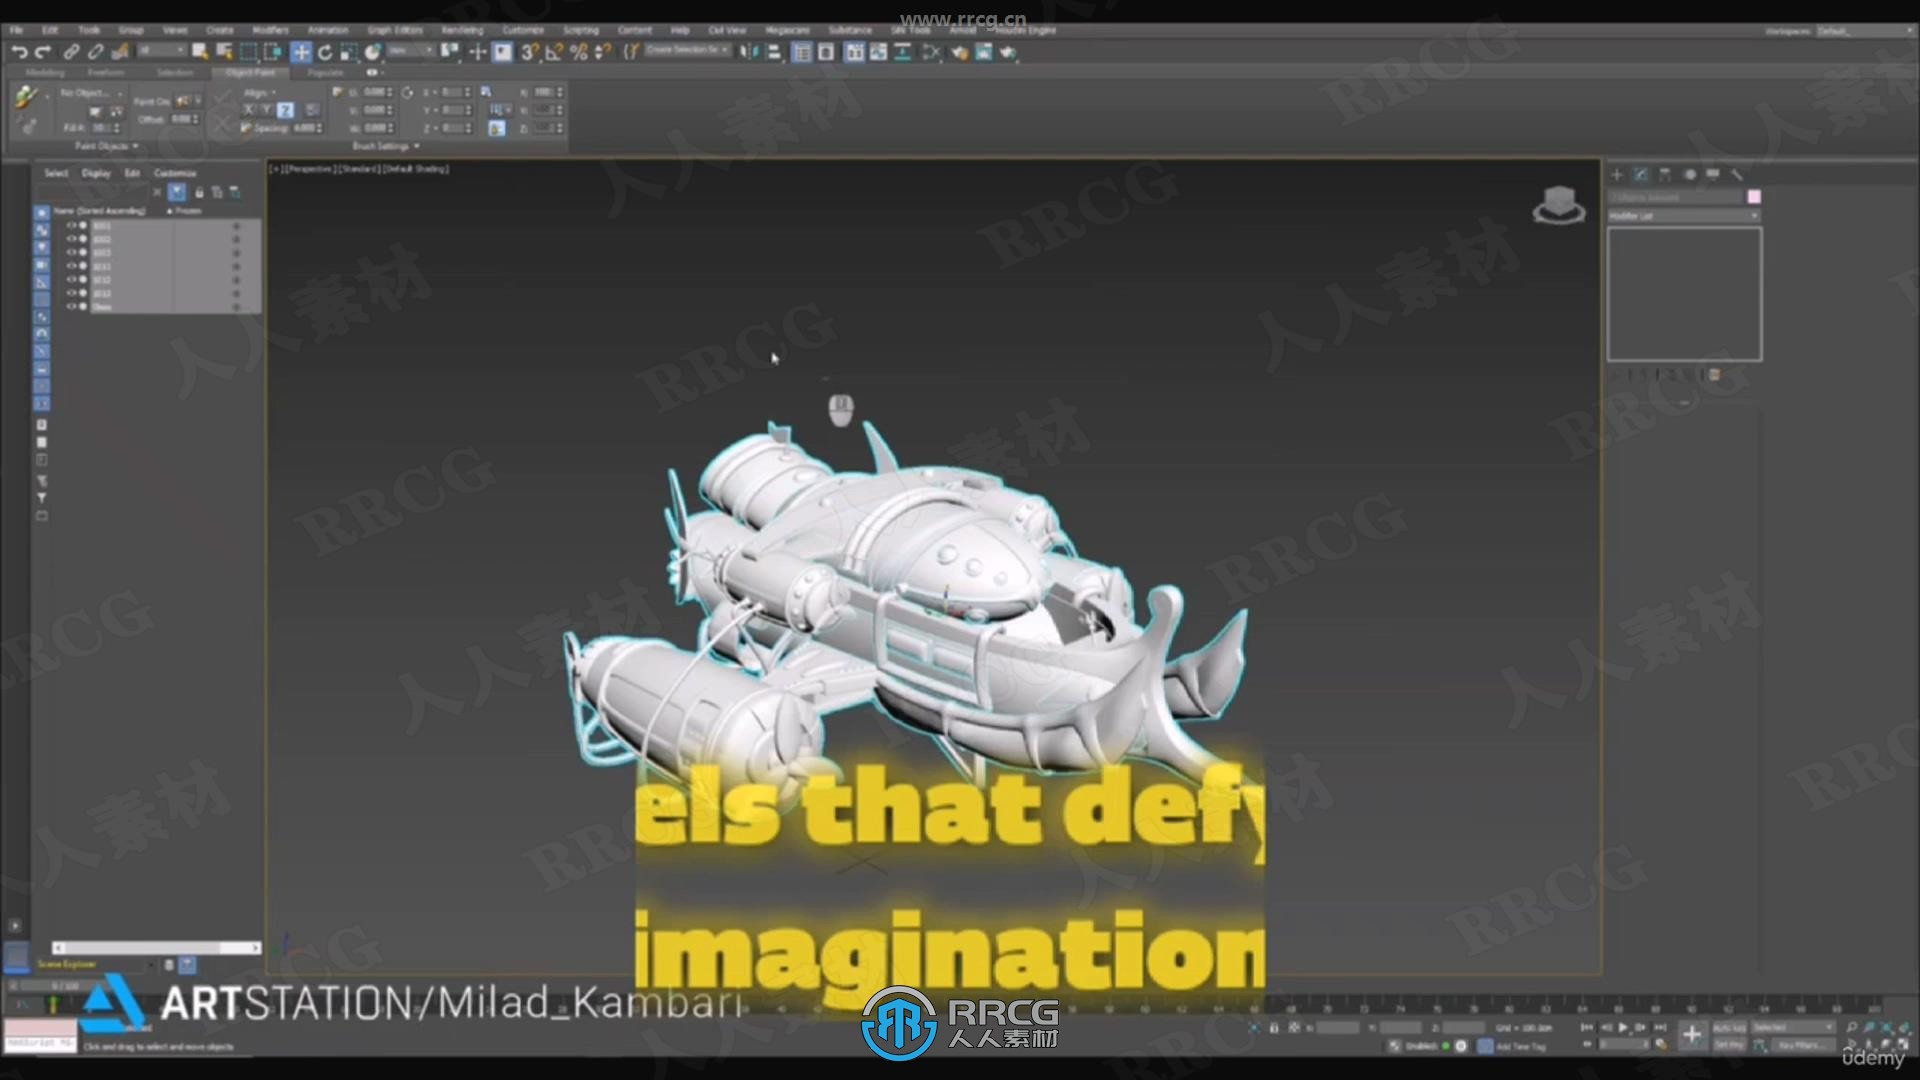Viewport: 1920px width, 1080px height.
Task: Click the Object Paint brush icon
Action: coord(27,96)
